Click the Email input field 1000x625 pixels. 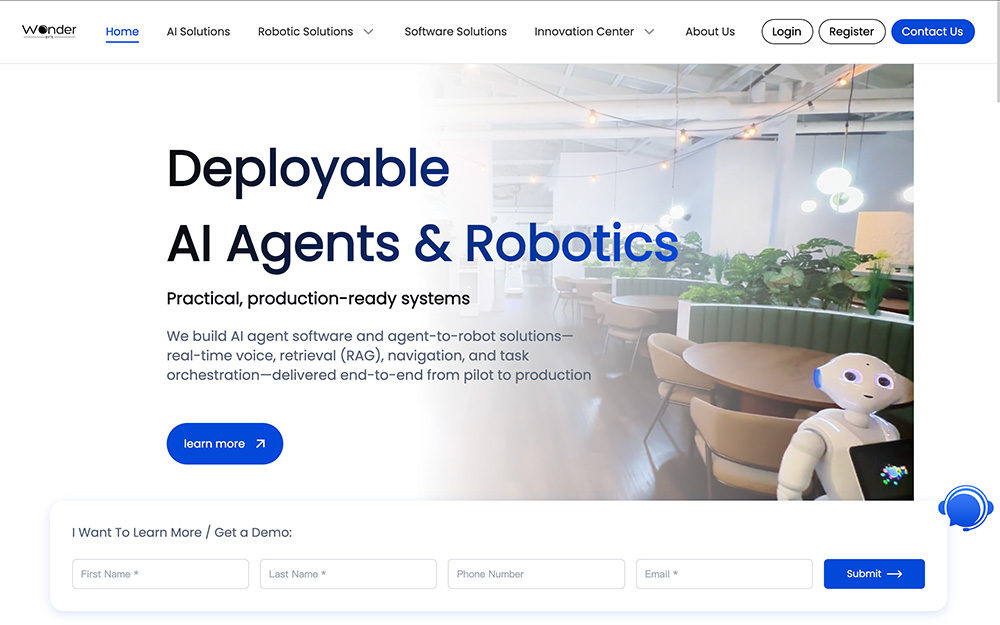tap(724, 574)
